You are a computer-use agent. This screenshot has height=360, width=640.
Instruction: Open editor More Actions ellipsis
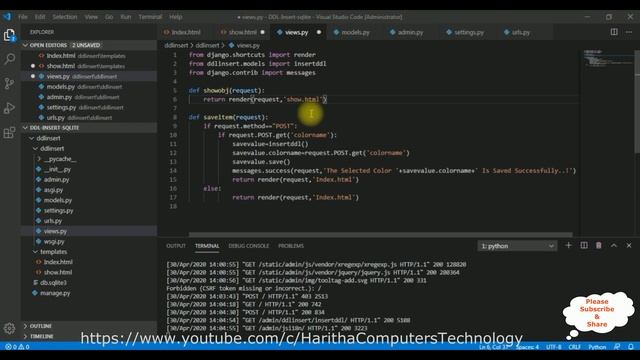point(629,32)
